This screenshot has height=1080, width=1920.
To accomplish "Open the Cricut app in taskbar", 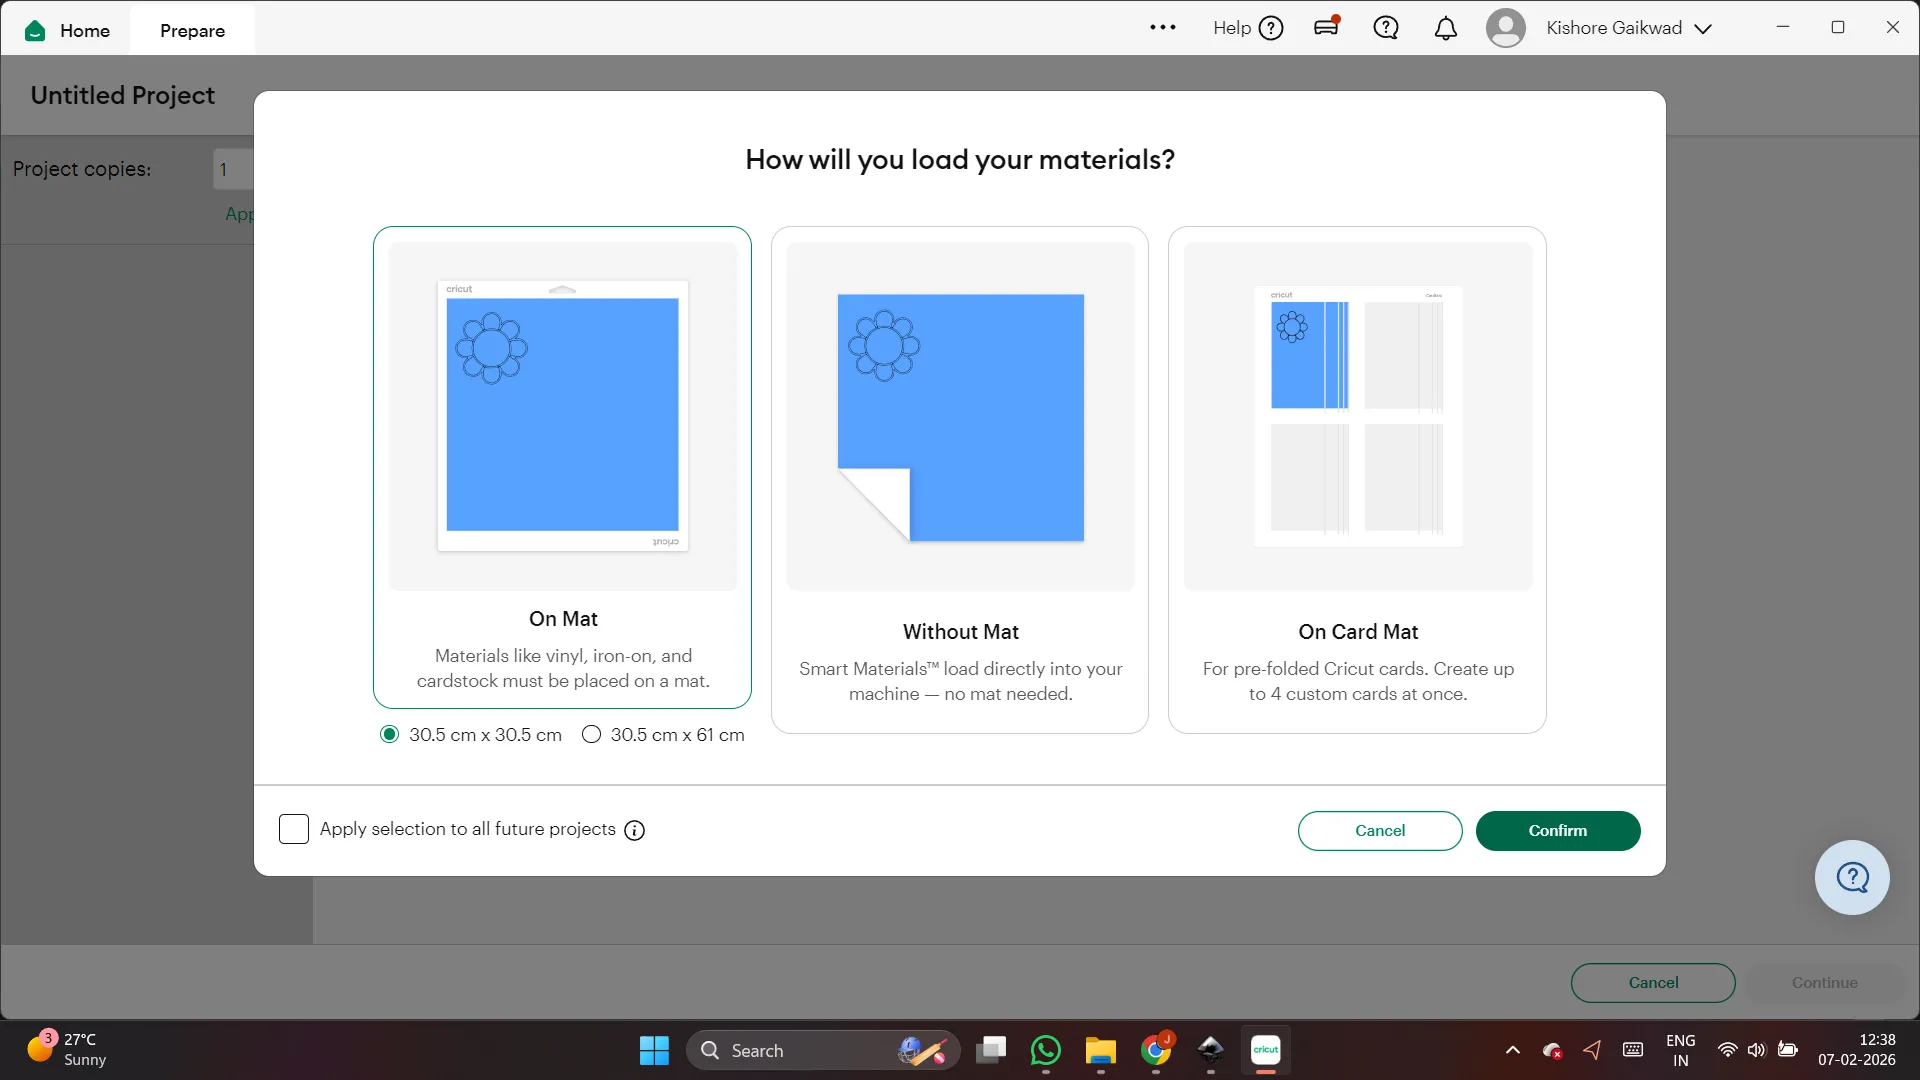I will (1265, 1050).
